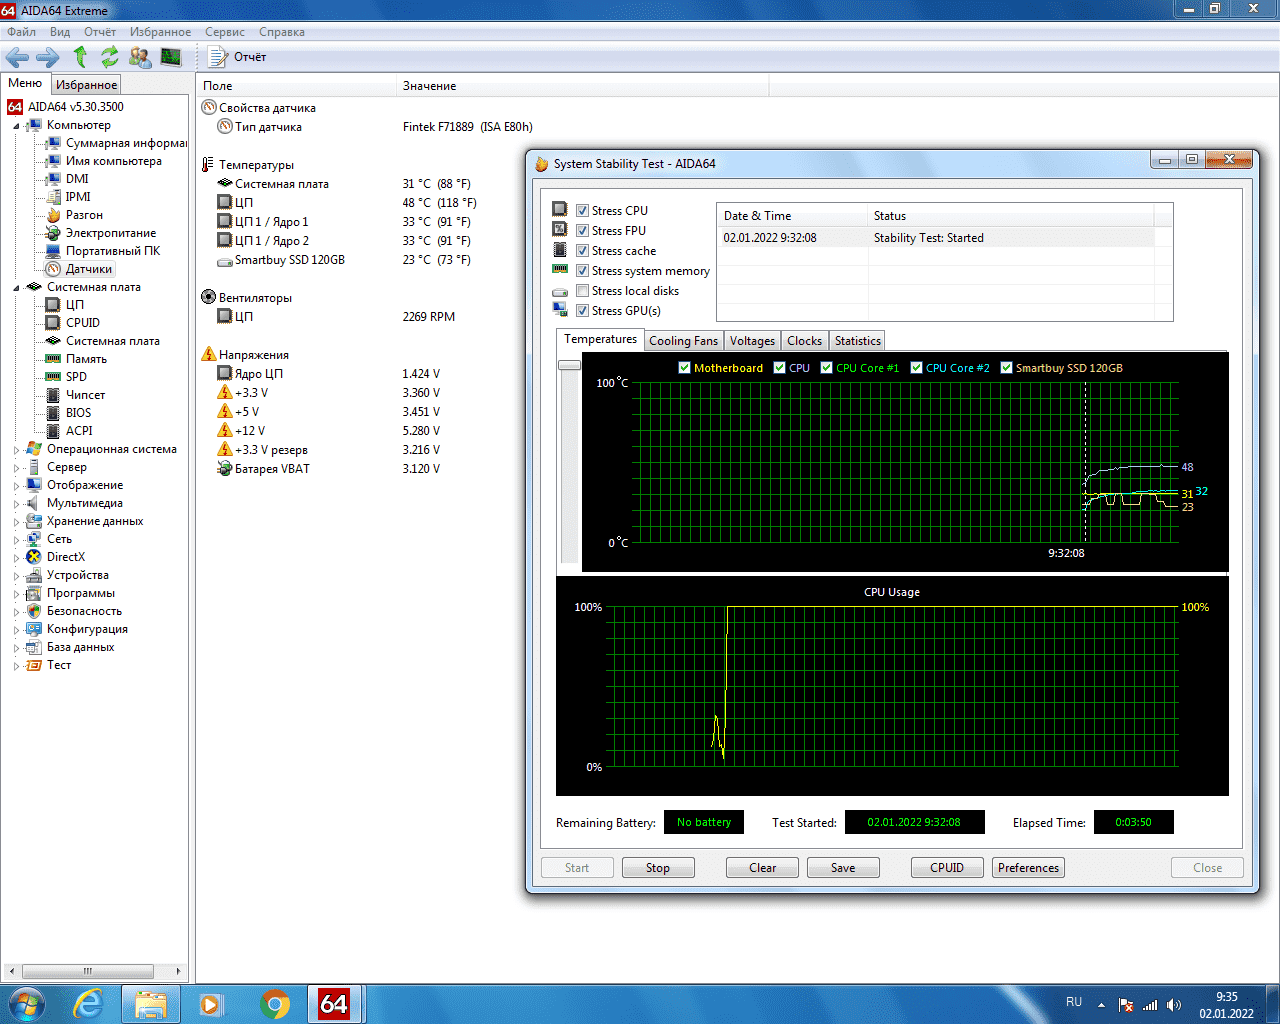Viewport: 1280px width, 1024px height.
Task: Click the Значение column header
Action: click(x=582, y=86)
